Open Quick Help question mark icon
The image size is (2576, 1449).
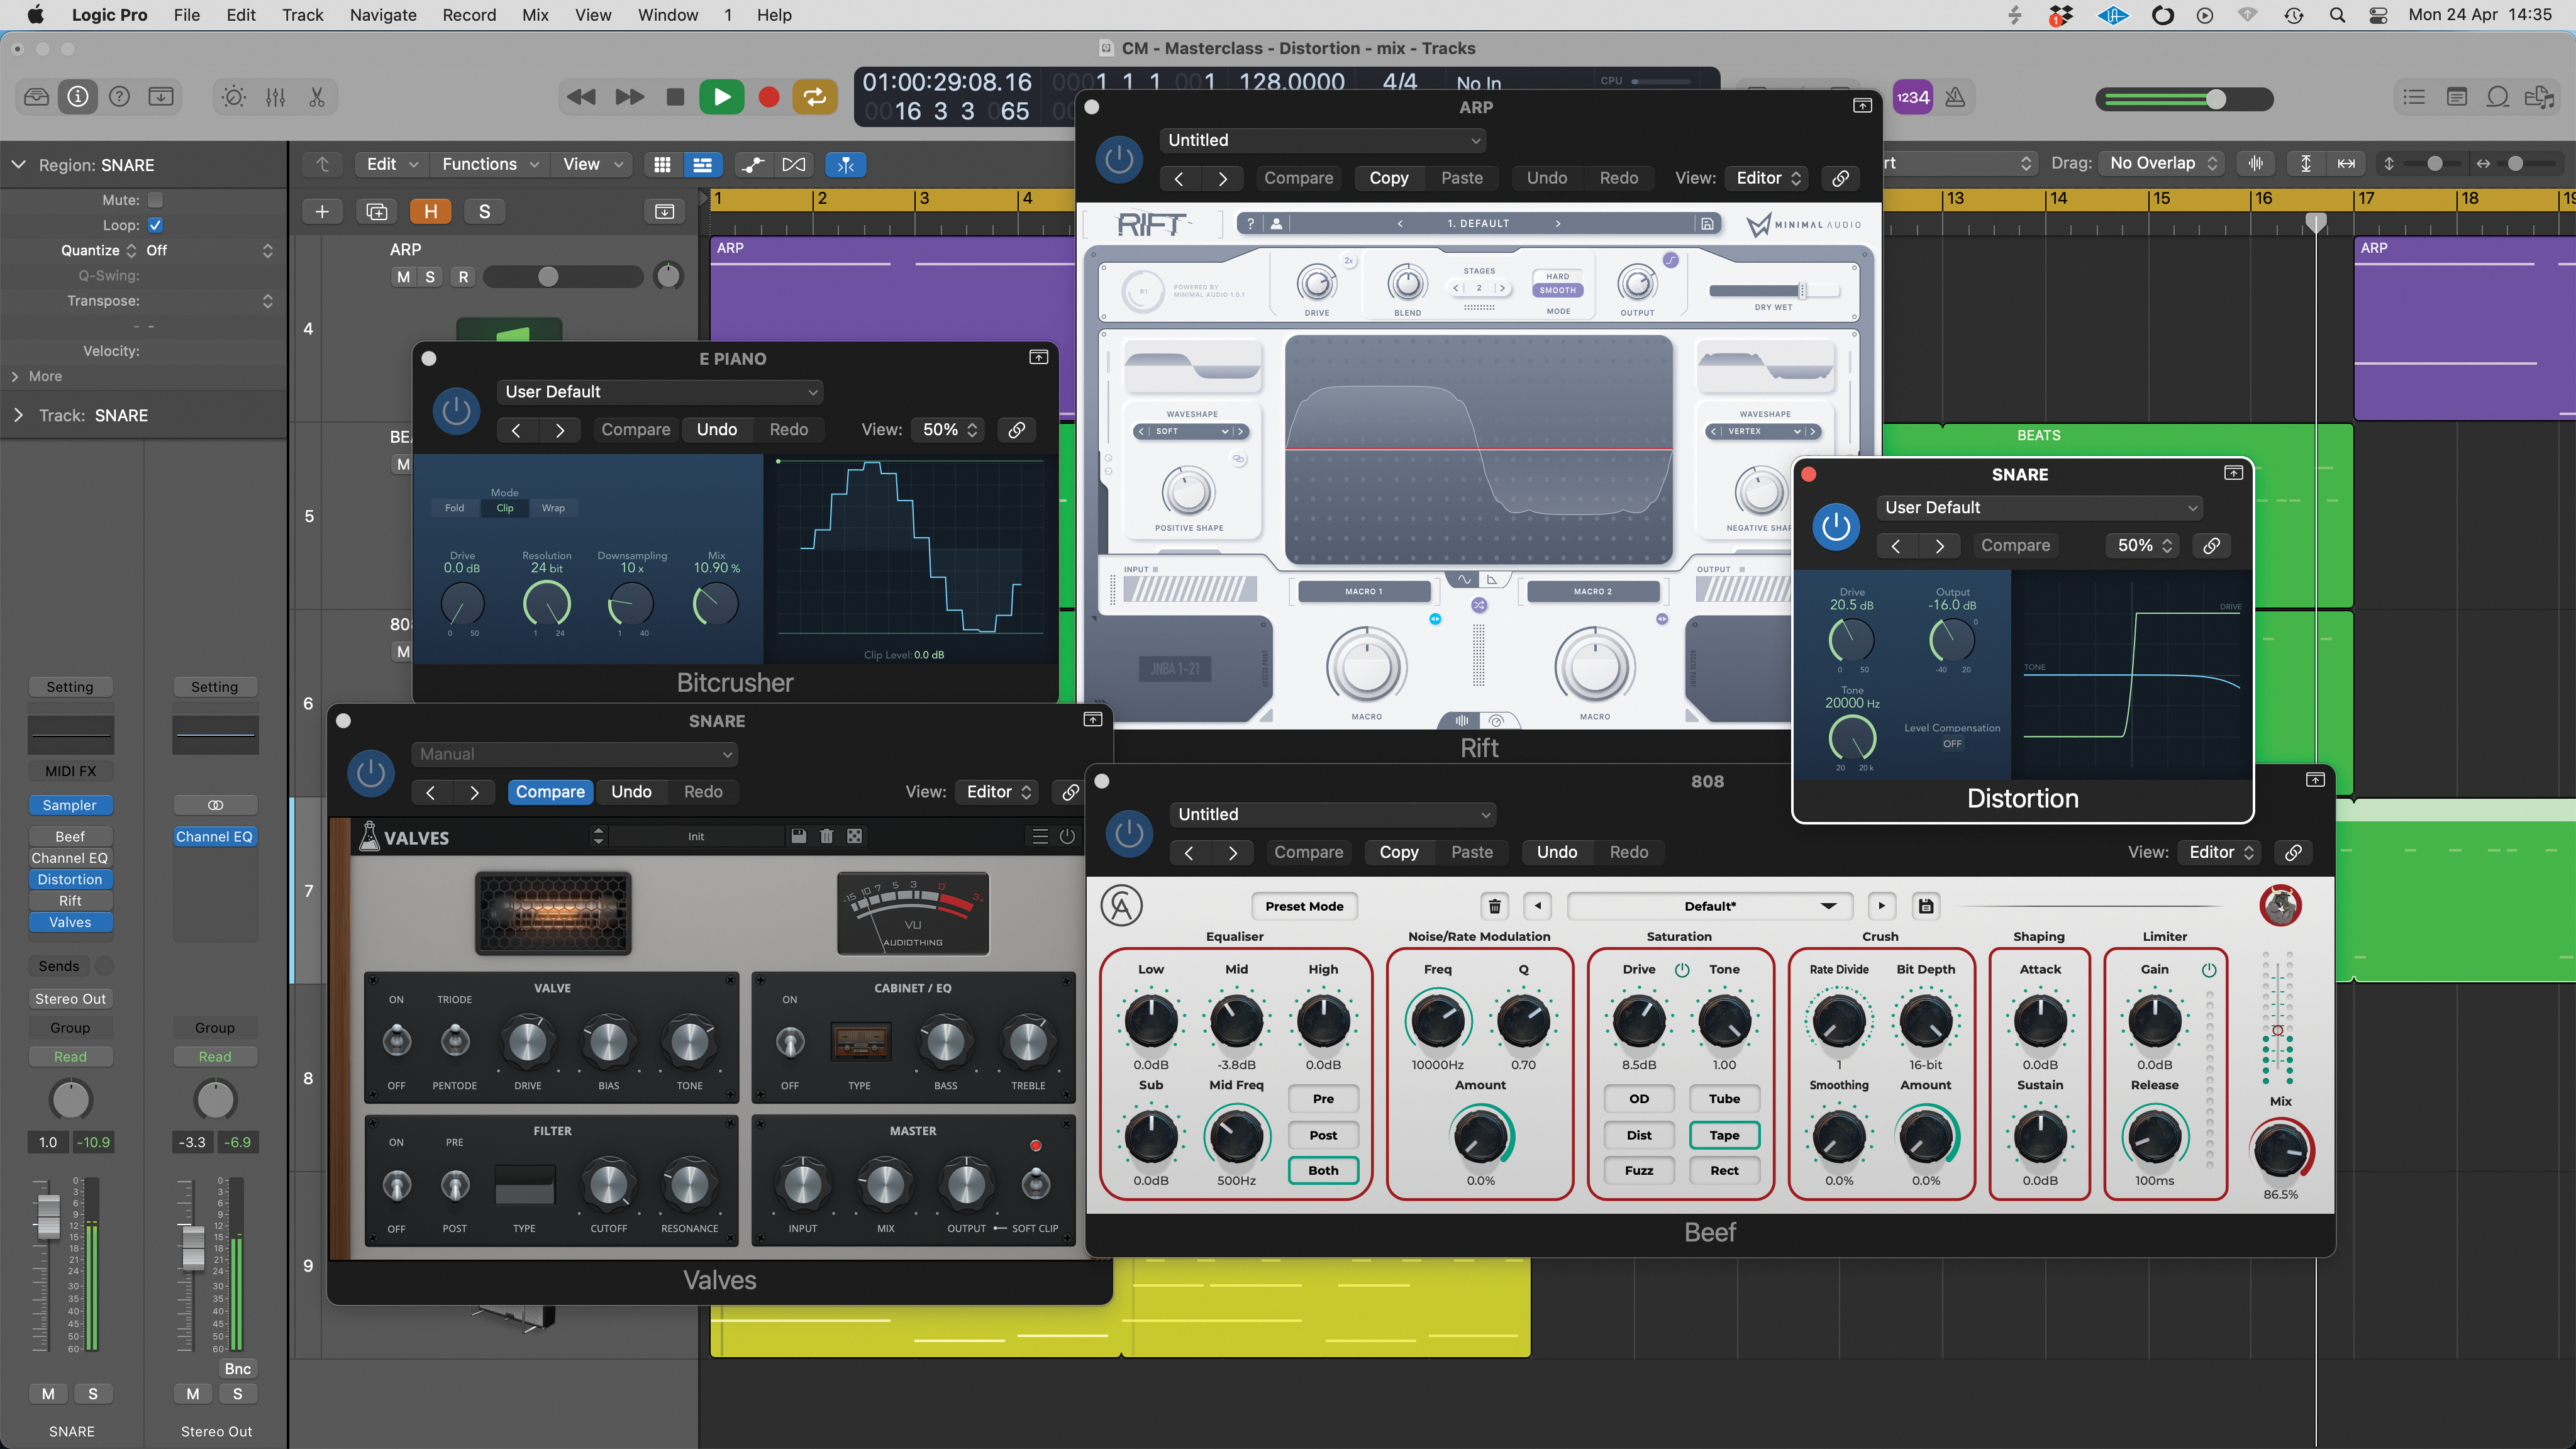pyautogui.click(x=119, y=97)
